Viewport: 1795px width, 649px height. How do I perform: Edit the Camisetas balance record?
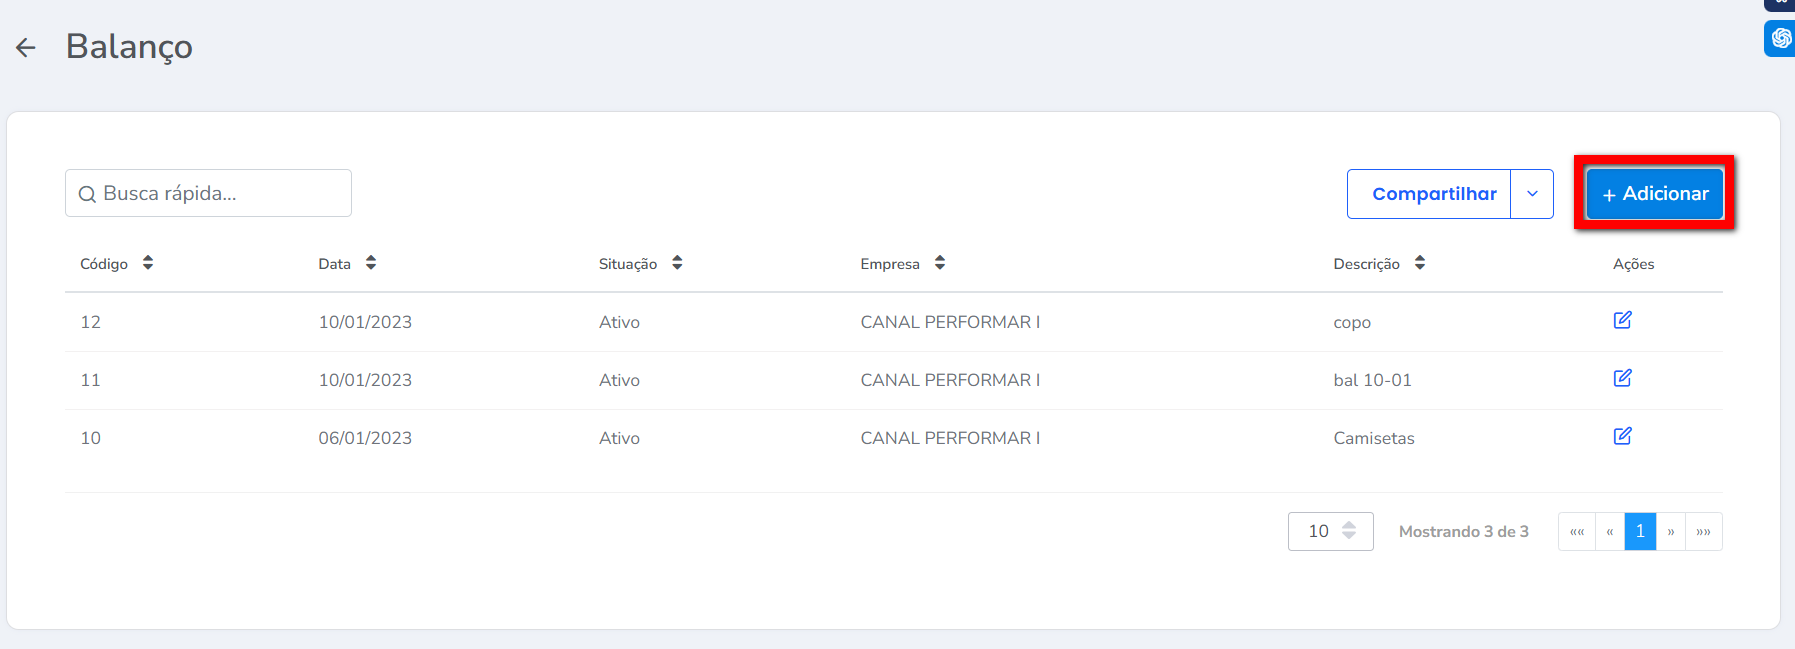pos(1622,436)
